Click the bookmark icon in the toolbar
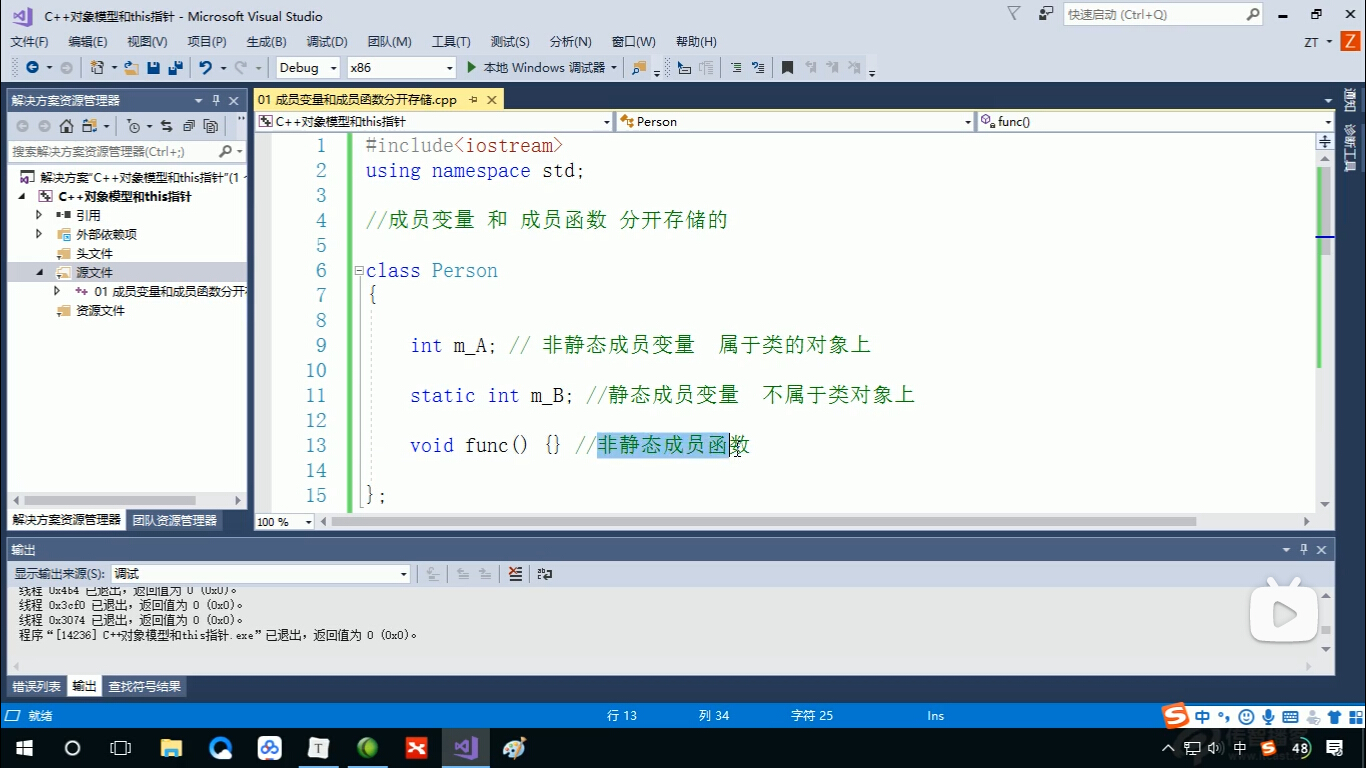 click(788, 68)
